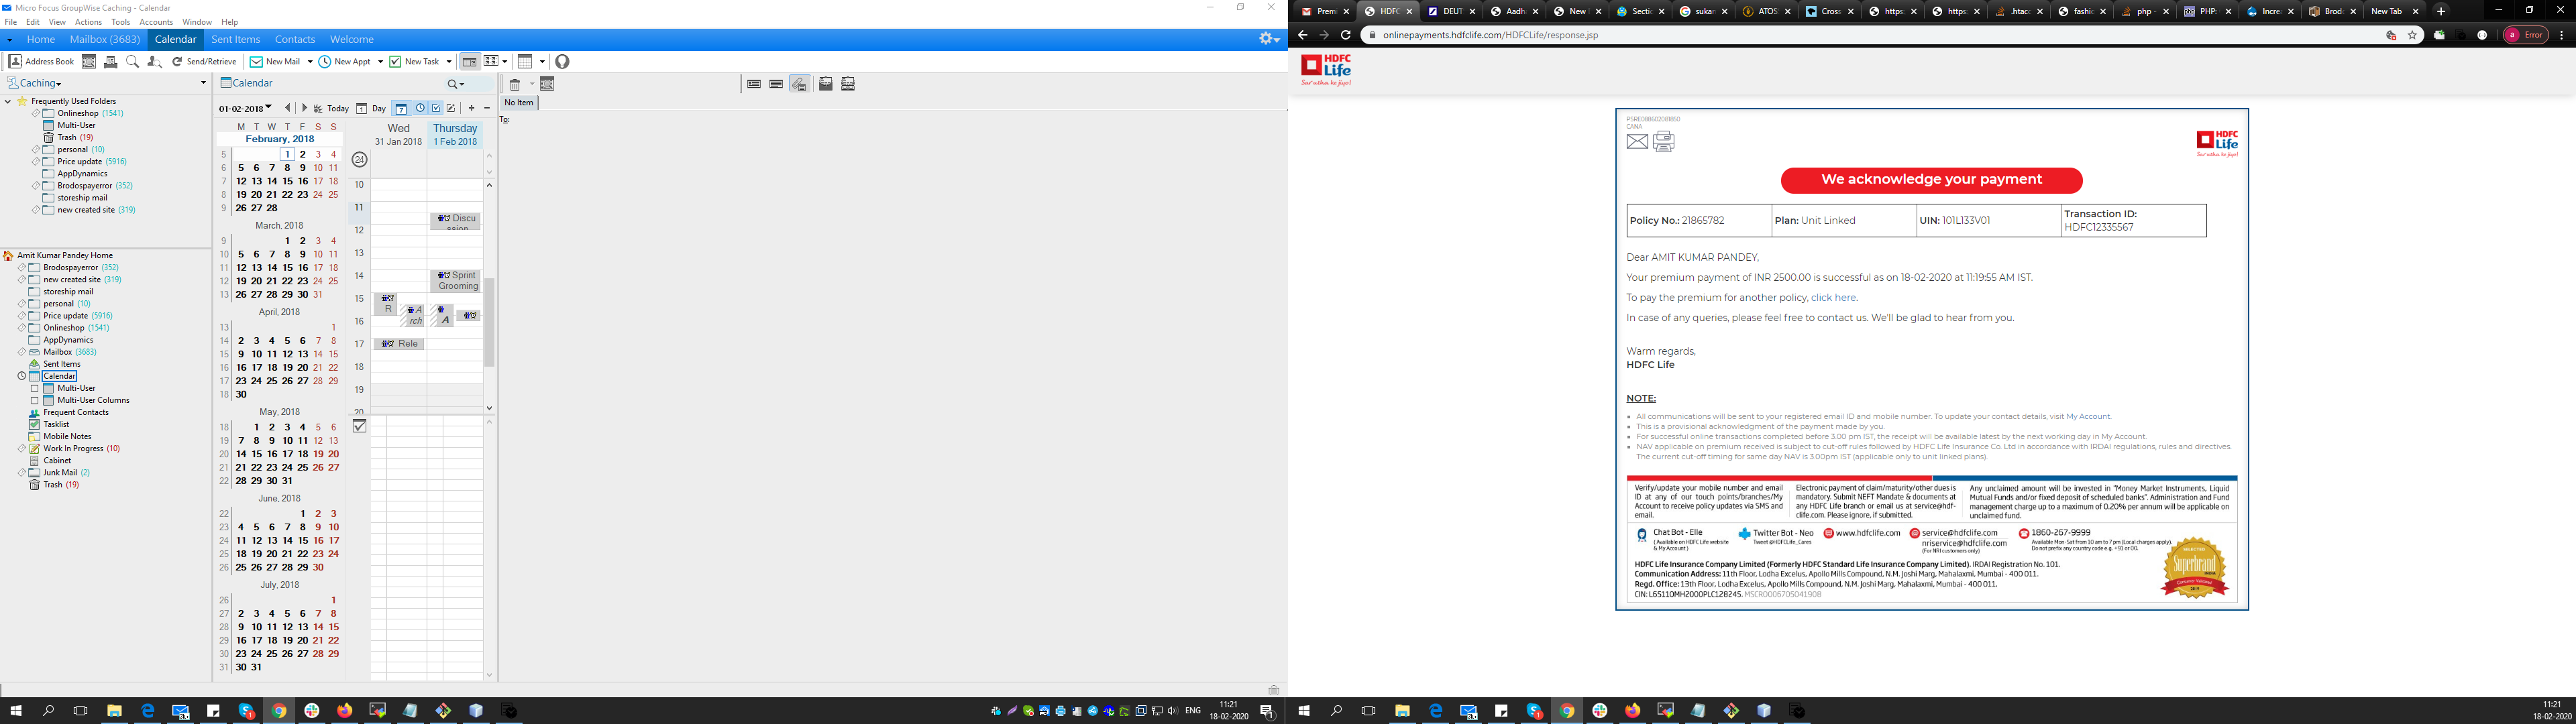2576x724 pixels.
Task: Add a day column with plus icon
Action: tap(472, 108)
